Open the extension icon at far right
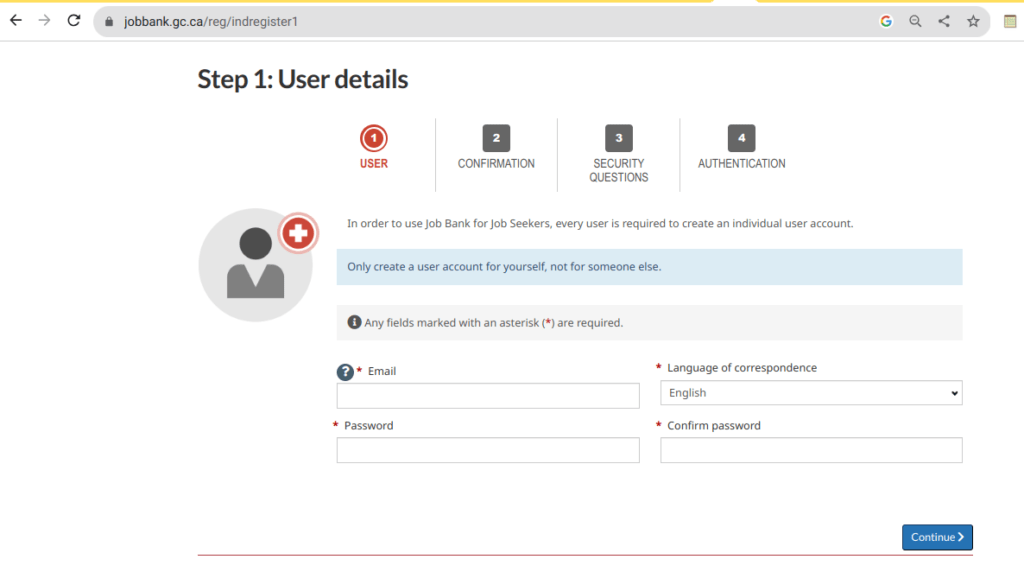 1010,21
